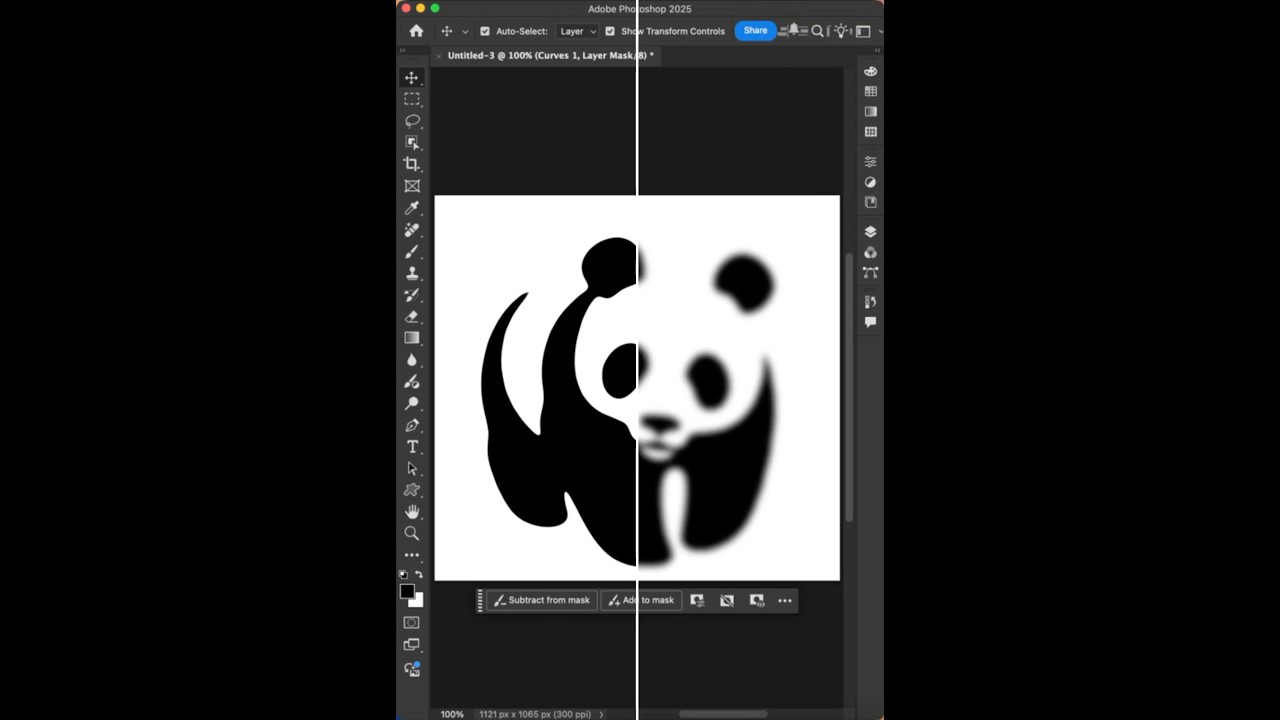Open the Color panel palette icon

(870, 71)
